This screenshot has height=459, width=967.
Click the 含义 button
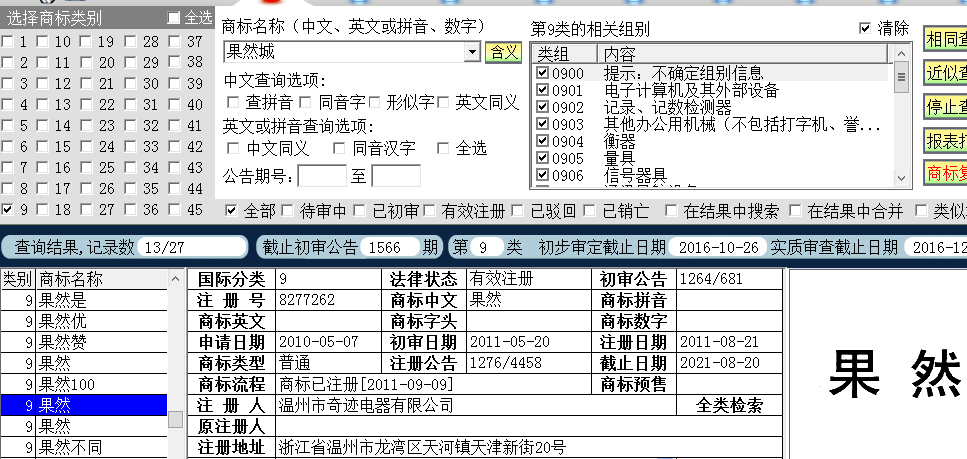[x=504, y=52]
